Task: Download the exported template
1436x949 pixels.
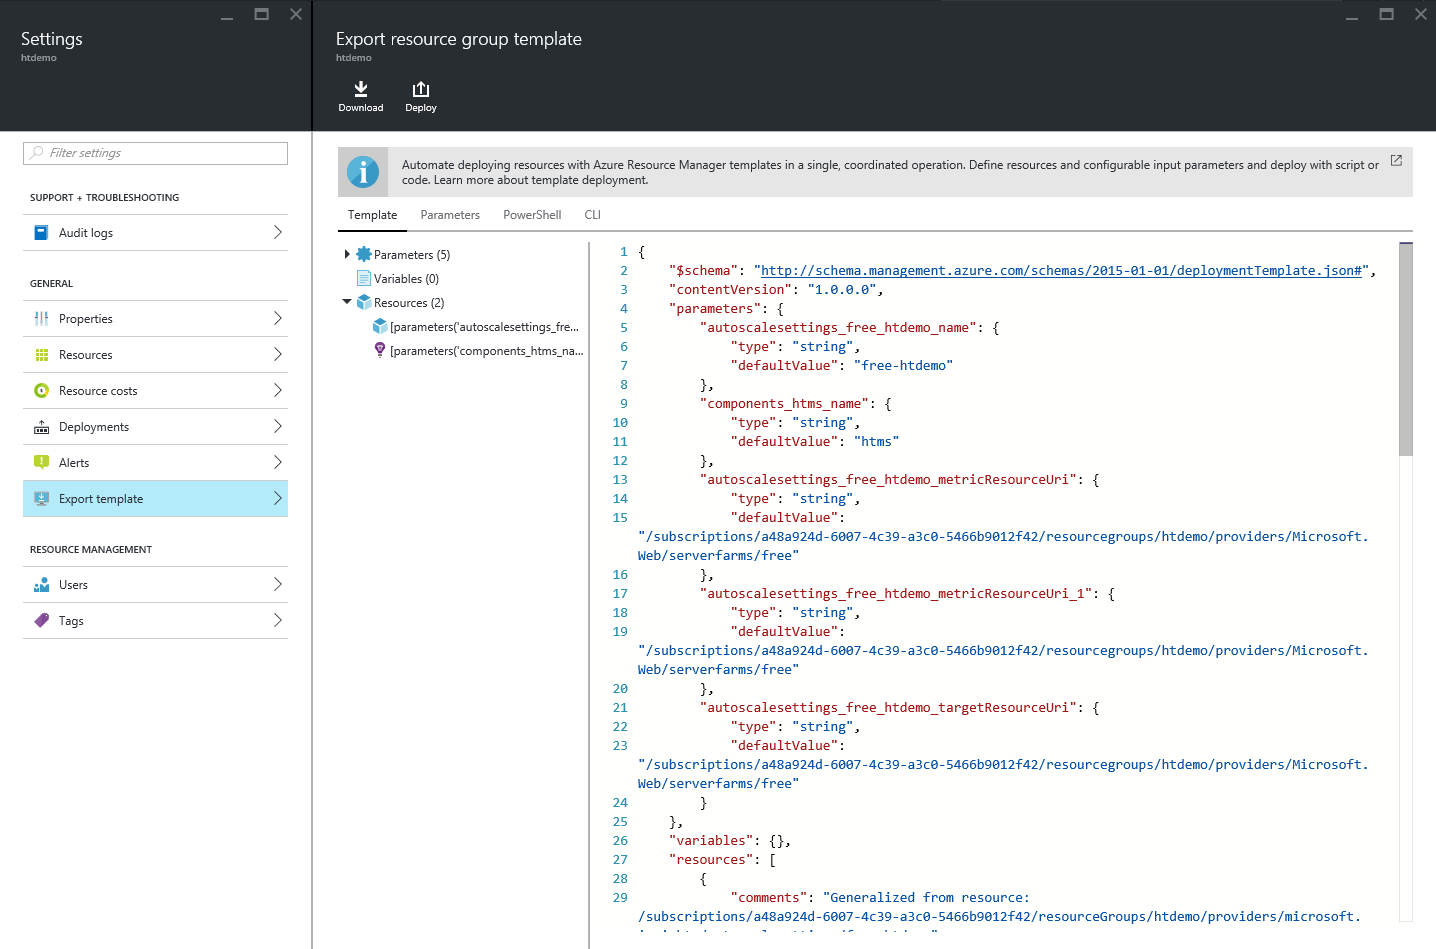Action: coord(361,96)
